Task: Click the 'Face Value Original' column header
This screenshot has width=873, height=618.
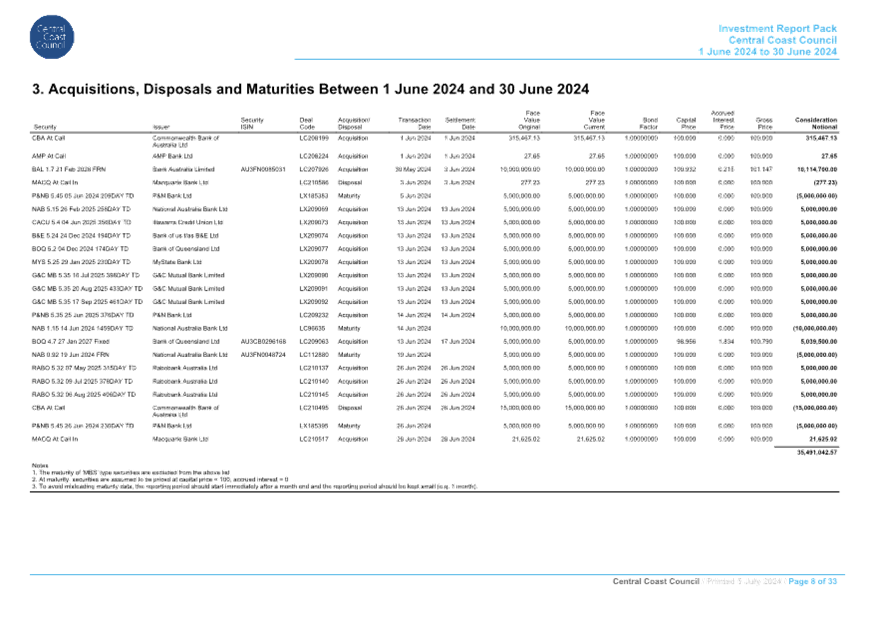Action: tap(529, 120)
